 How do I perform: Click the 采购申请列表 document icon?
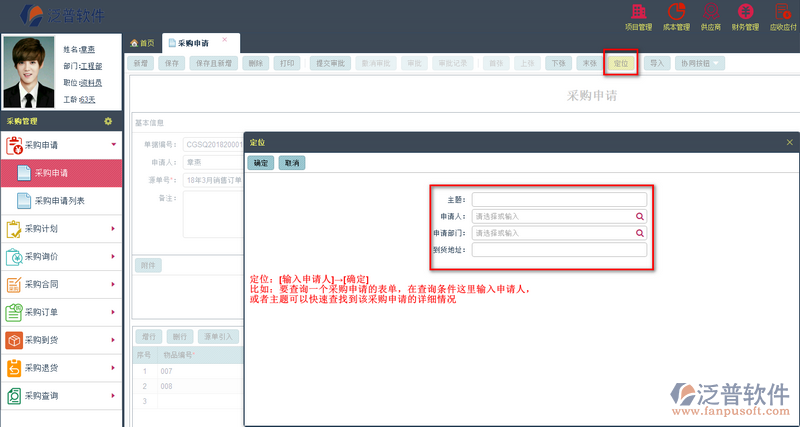(24, 201)
